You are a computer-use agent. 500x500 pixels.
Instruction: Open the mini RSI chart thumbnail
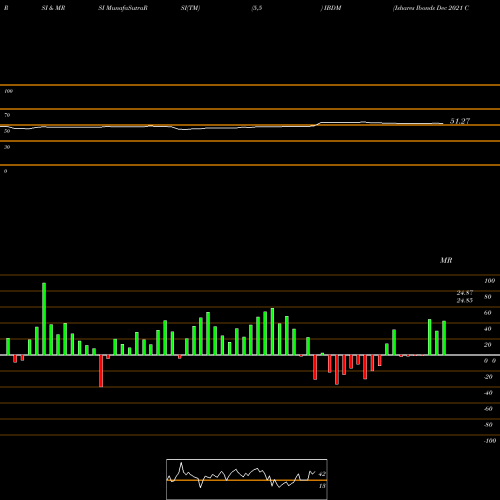click(247, 479)
